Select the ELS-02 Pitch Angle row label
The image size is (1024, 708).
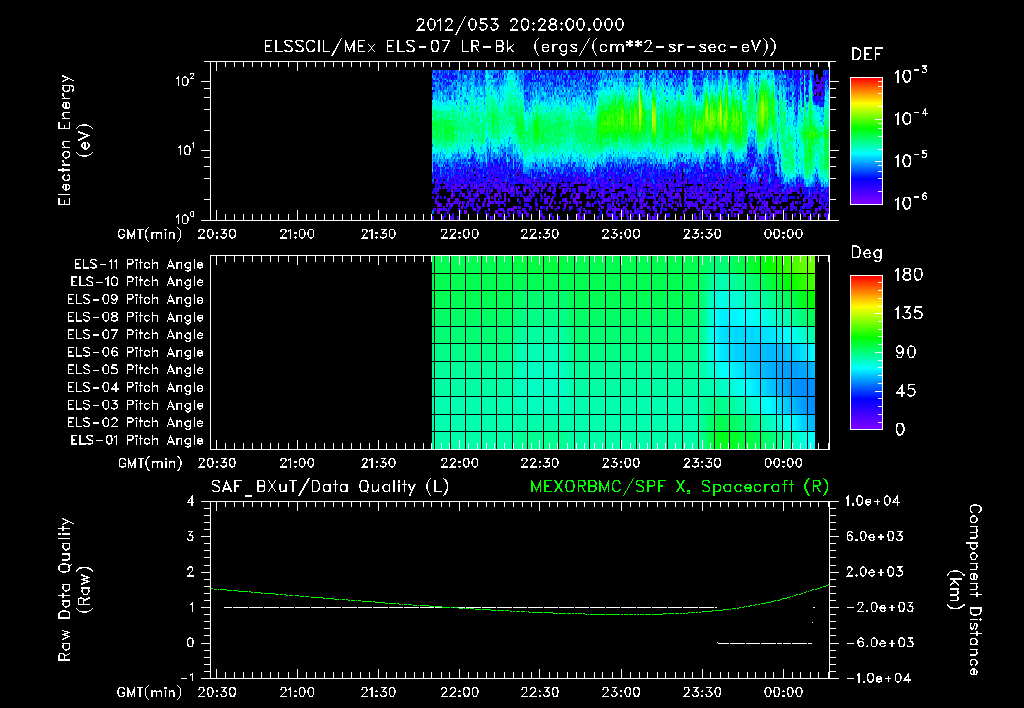coord(136,423)
